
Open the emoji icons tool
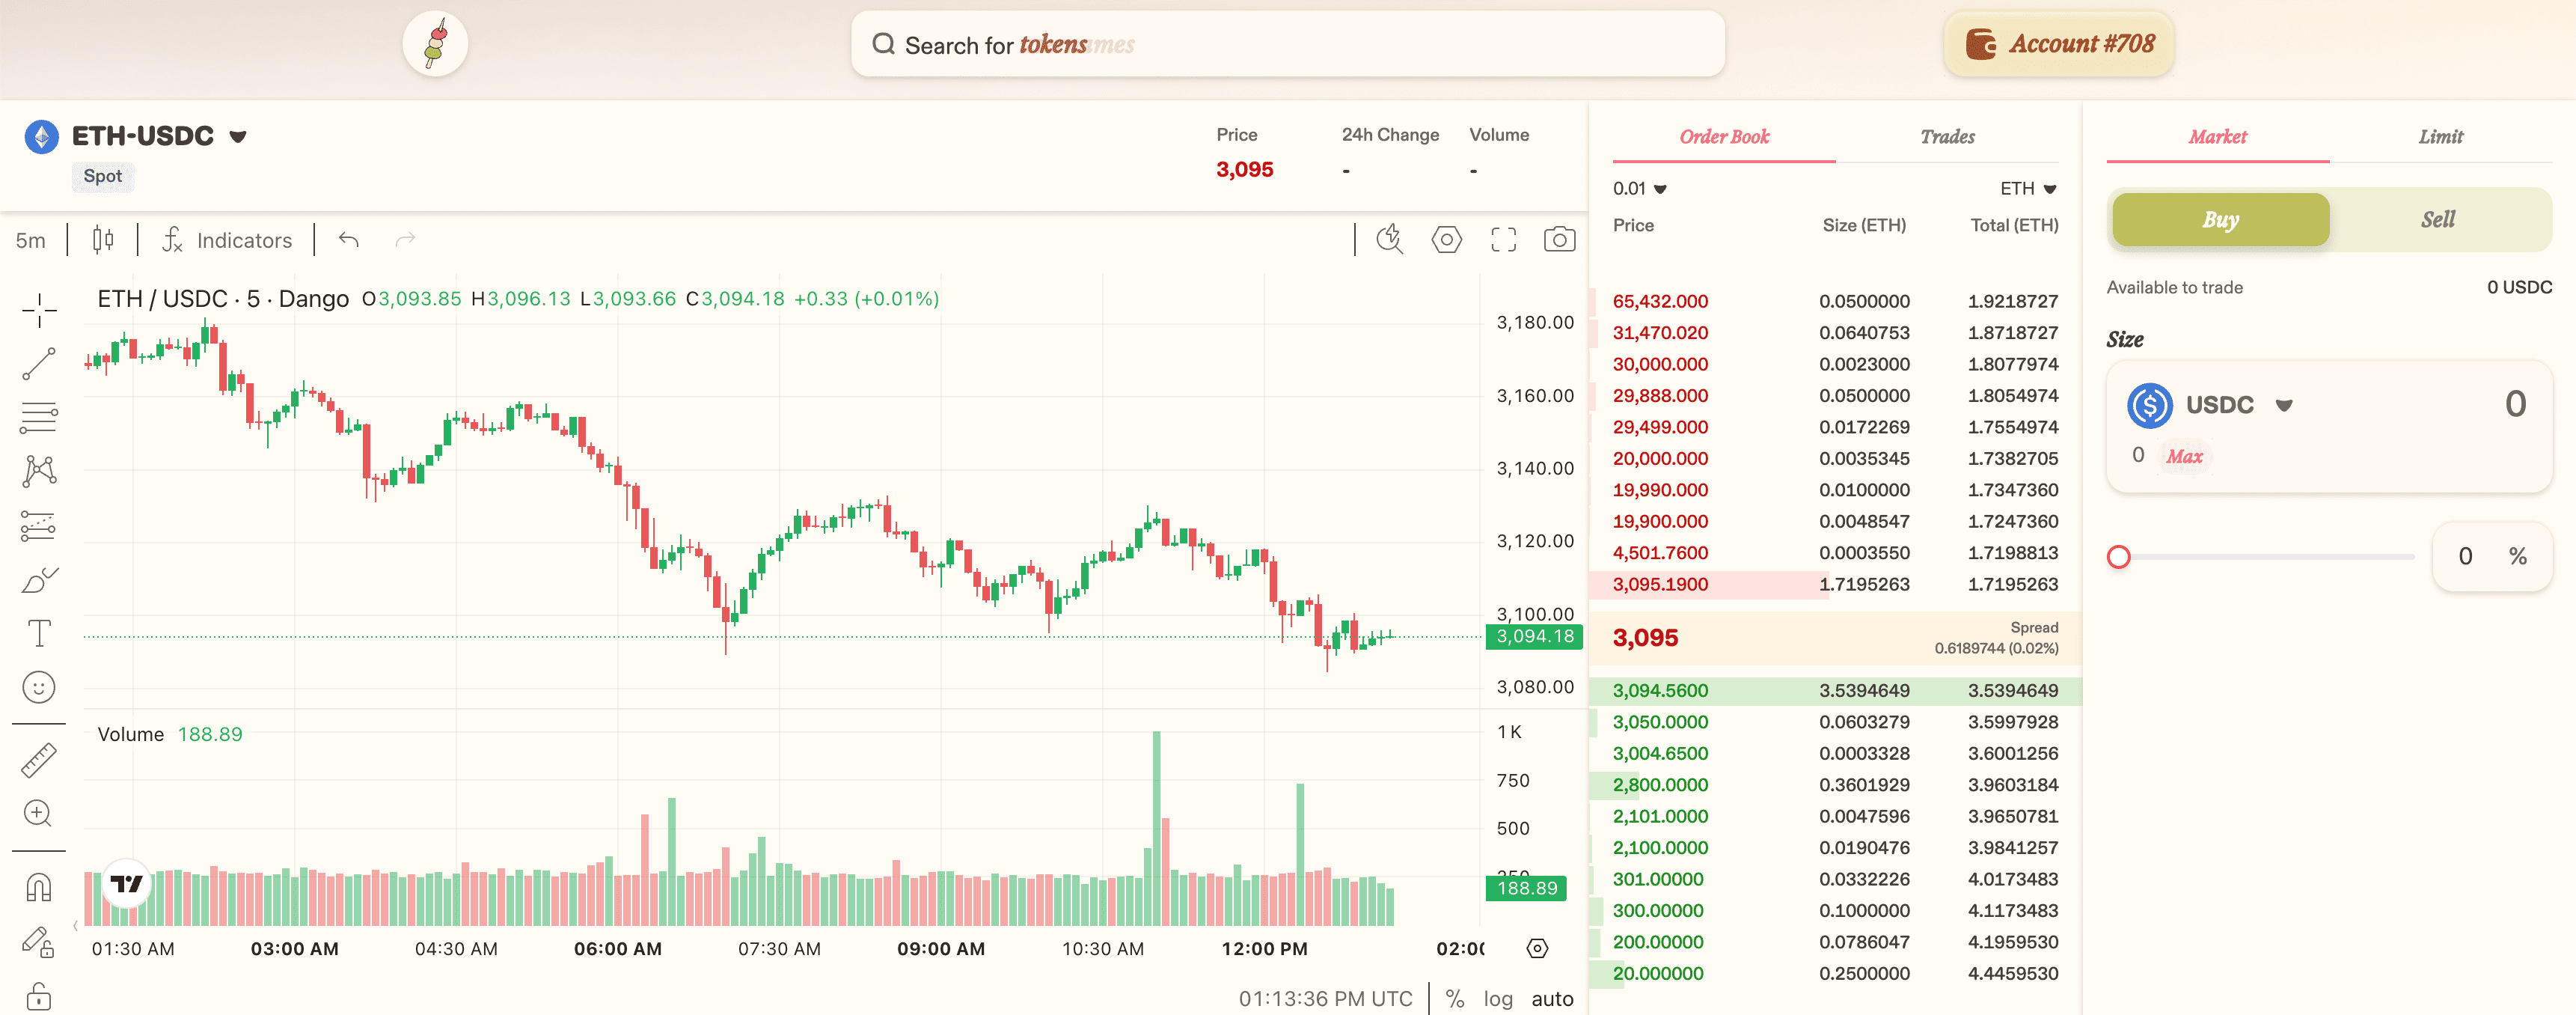pos(39,687)
